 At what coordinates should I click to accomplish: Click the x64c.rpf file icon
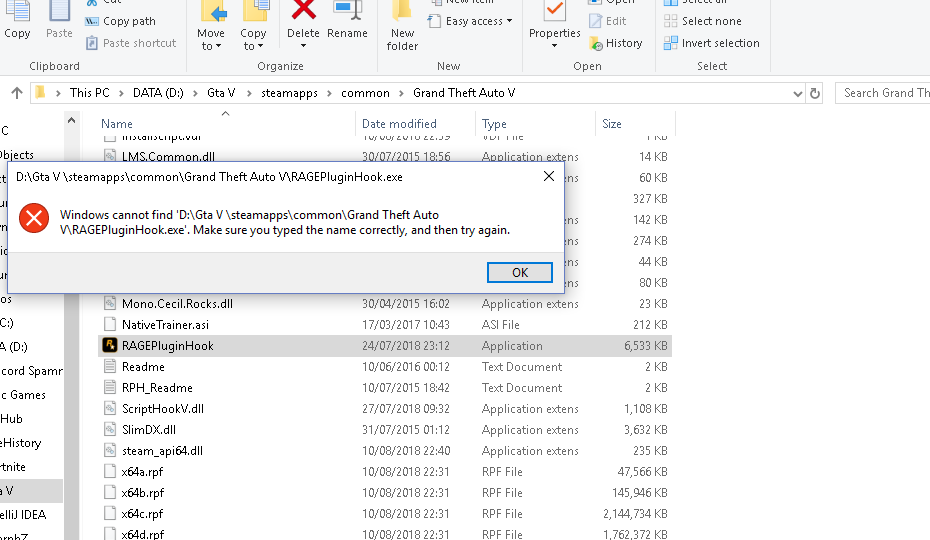pyautogui.click(x=110, y=513)
